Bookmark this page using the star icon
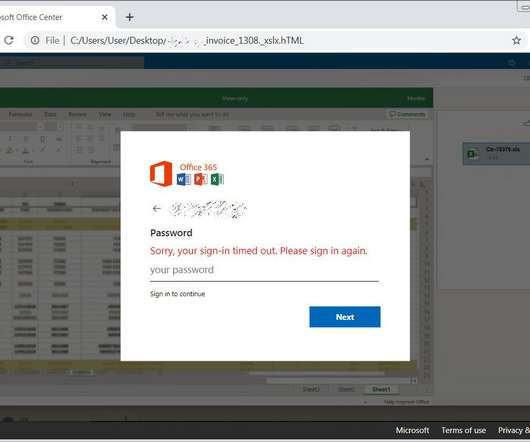 pos(516,41)
